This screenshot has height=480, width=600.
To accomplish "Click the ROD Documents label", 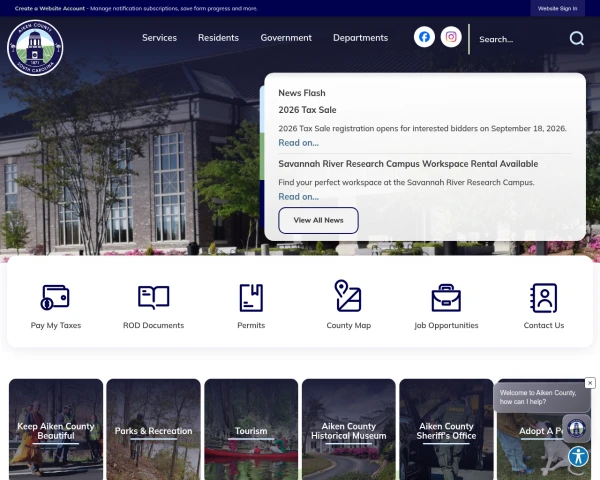I will pyautogui.click(x=153, y=325).
